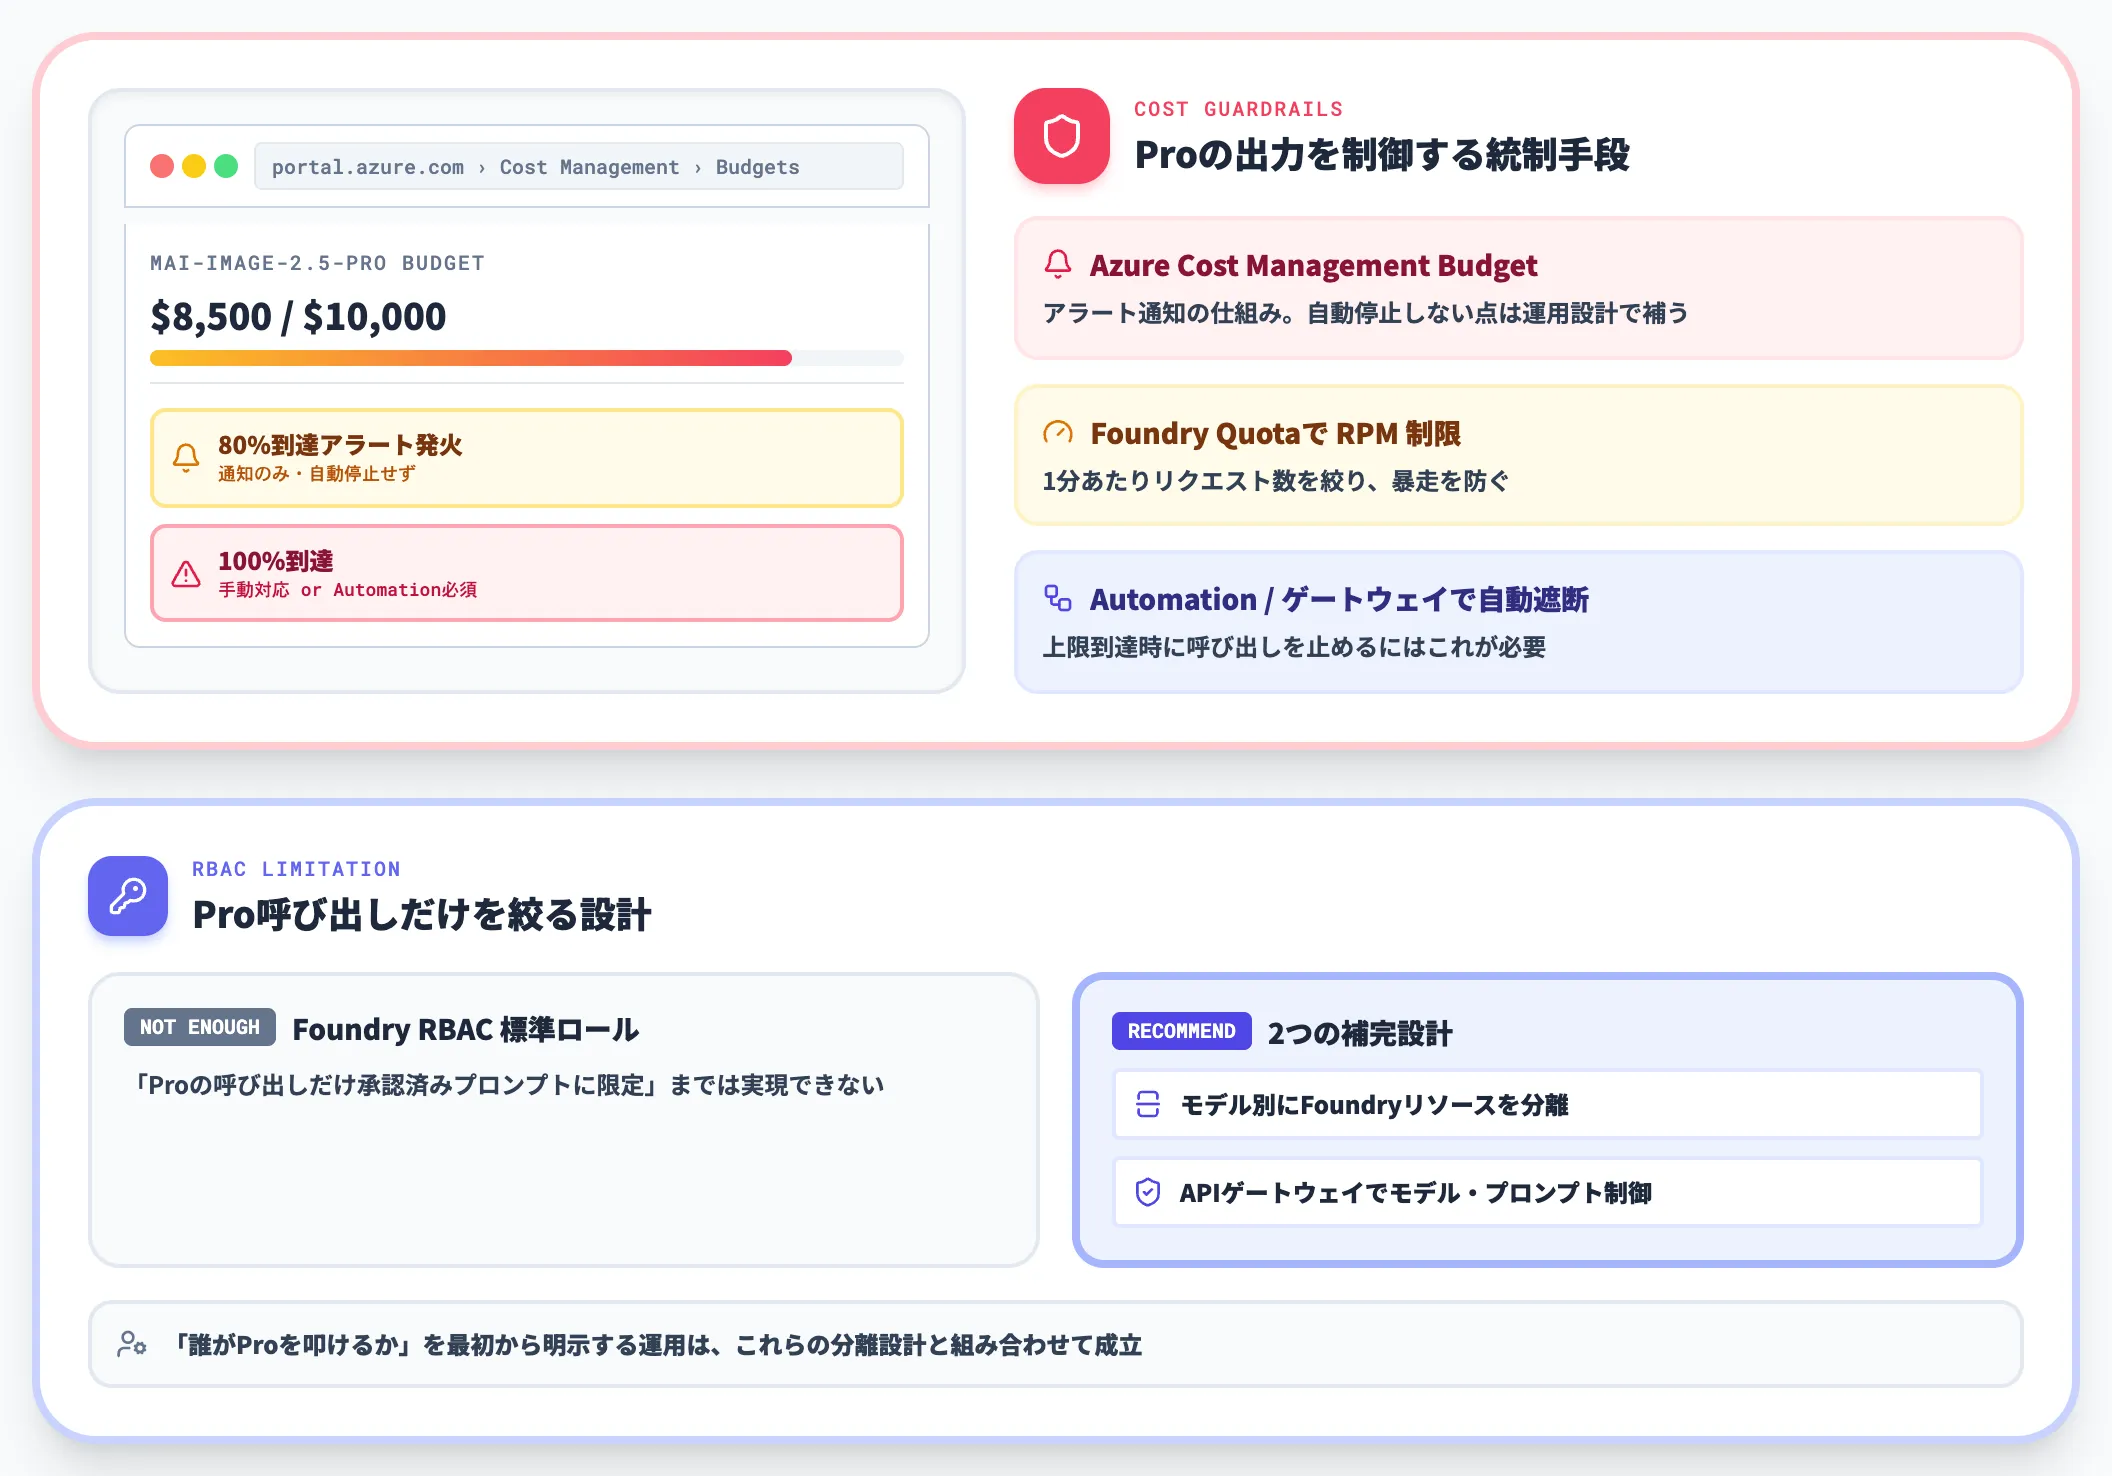
Task: Click the bell icon beside 80%到達アラート発火
Action: pos(186,458)
